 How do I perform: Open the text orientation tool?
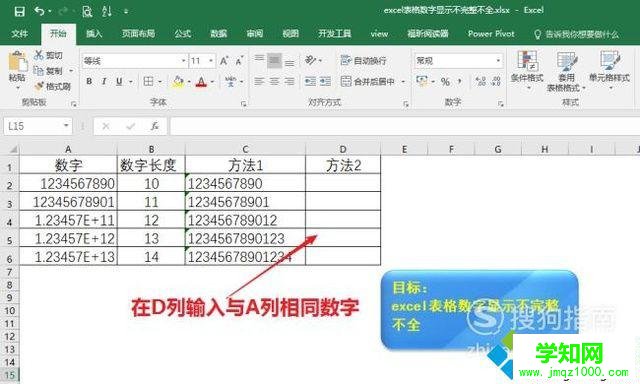click(x=311, y=60)
